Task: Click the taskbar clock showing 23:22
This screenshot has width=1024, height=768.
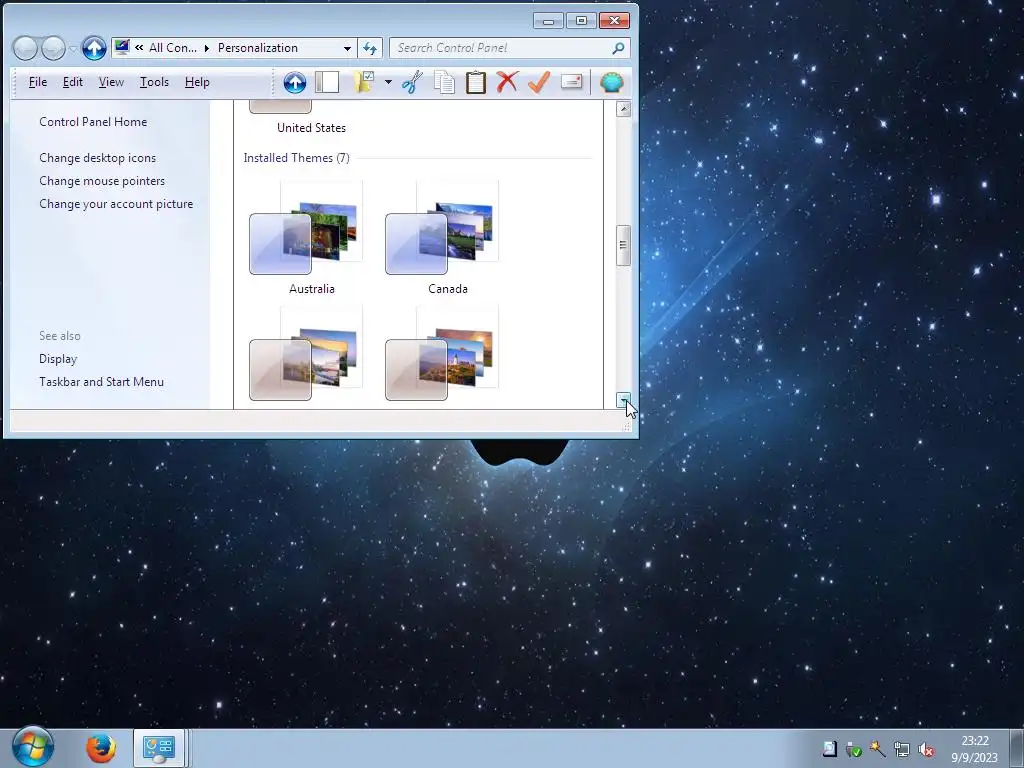Action: (x=974, y=749)
